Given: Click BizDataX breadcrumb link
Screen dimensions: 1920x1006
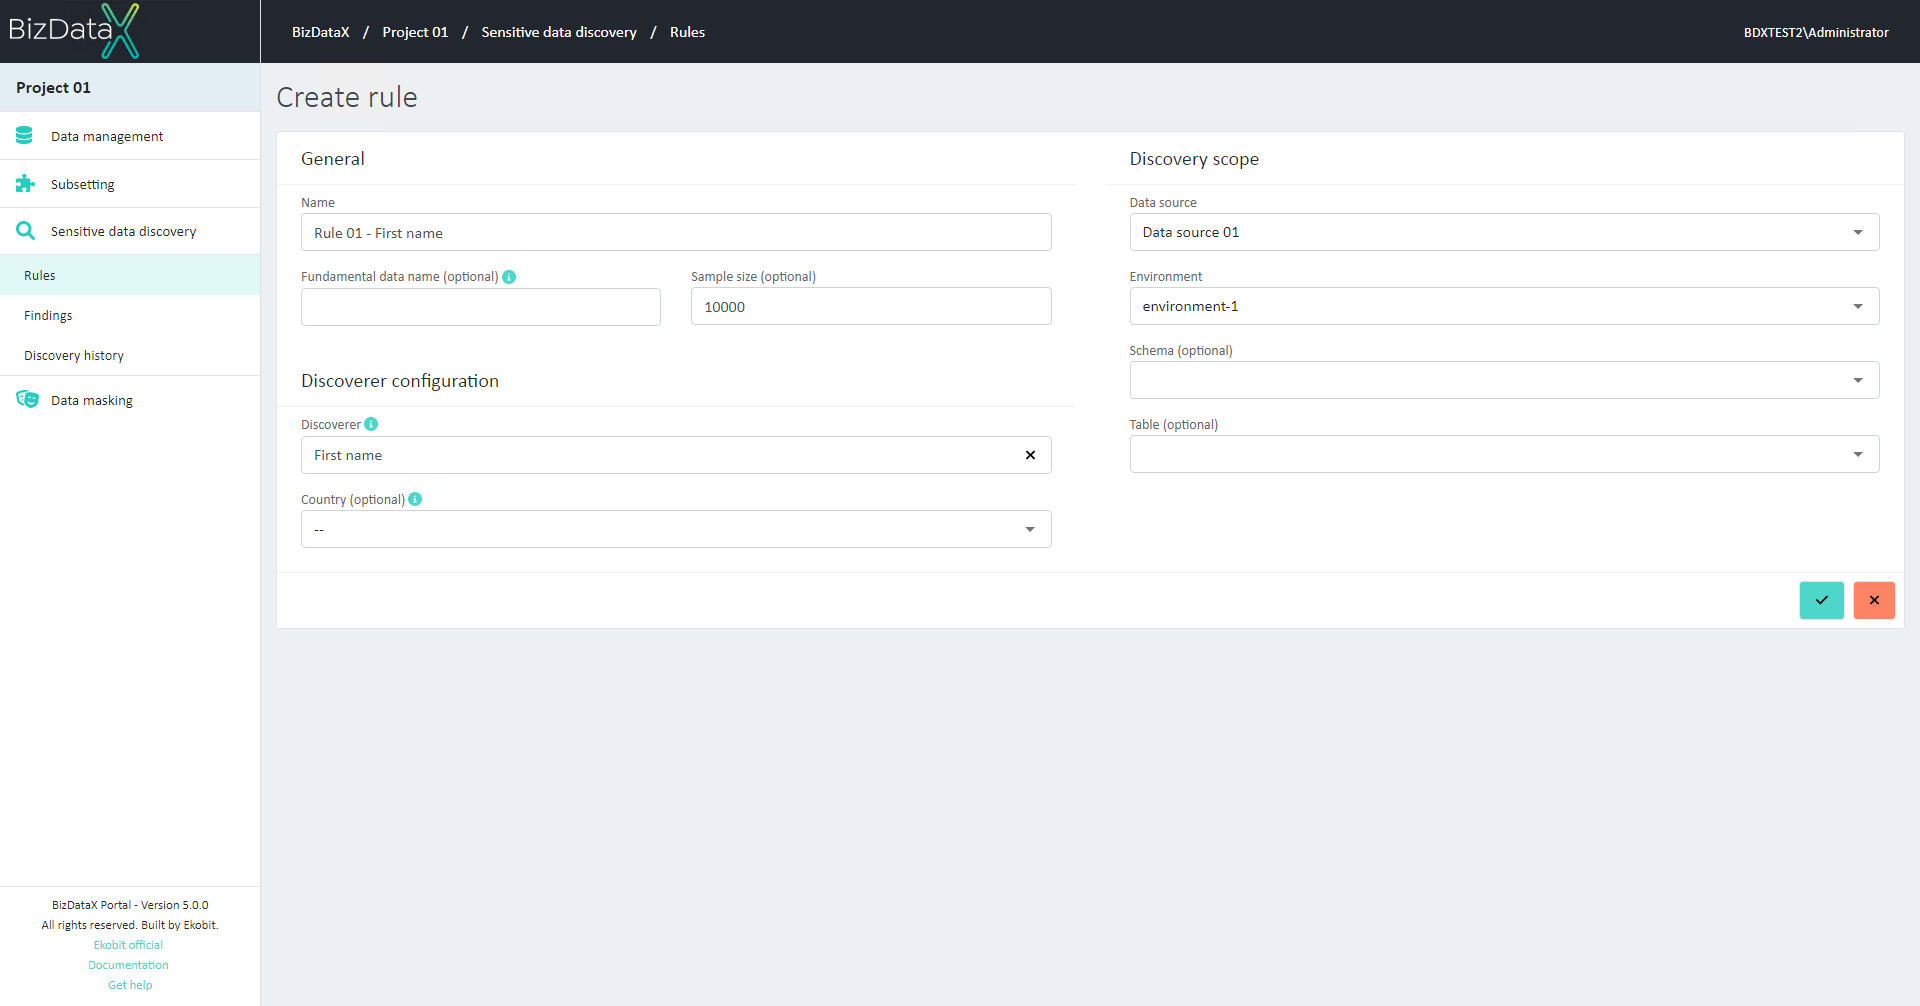Looking at the screenshot, I should (320, 32).
